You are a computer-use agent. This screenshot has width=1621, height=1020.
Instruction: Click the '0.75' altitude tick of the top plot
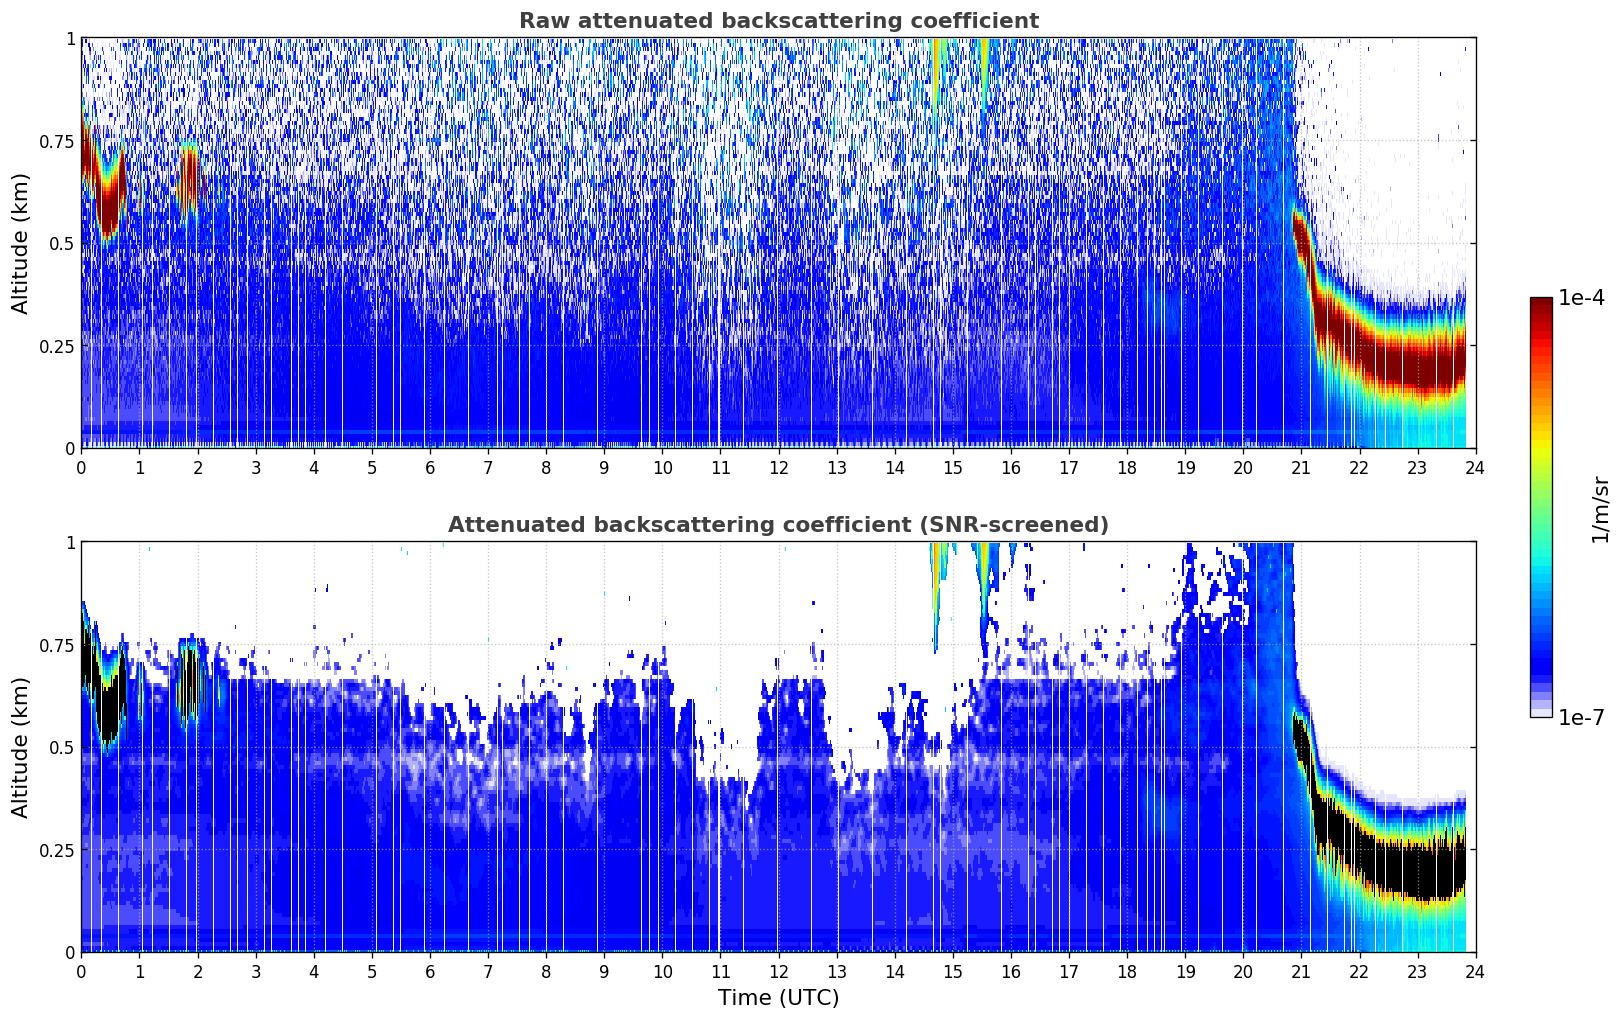(57, 141)
